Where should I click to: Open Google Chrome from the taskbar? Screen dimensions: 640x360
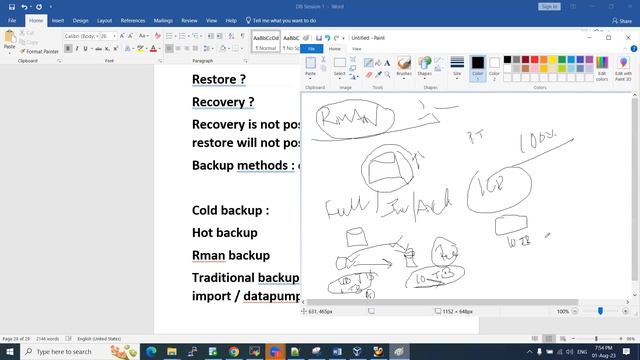point(234,351)
